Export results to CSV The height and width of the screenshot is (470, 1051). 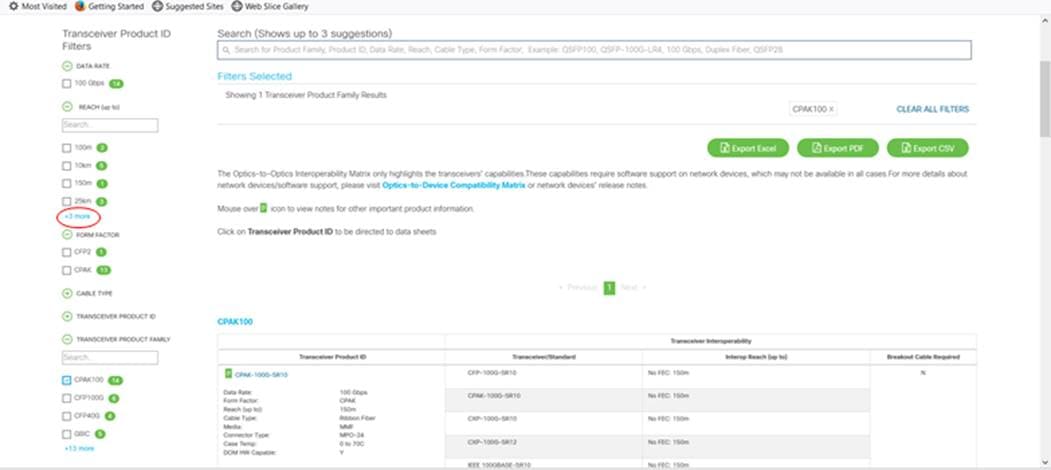click(x=928, y=148)
